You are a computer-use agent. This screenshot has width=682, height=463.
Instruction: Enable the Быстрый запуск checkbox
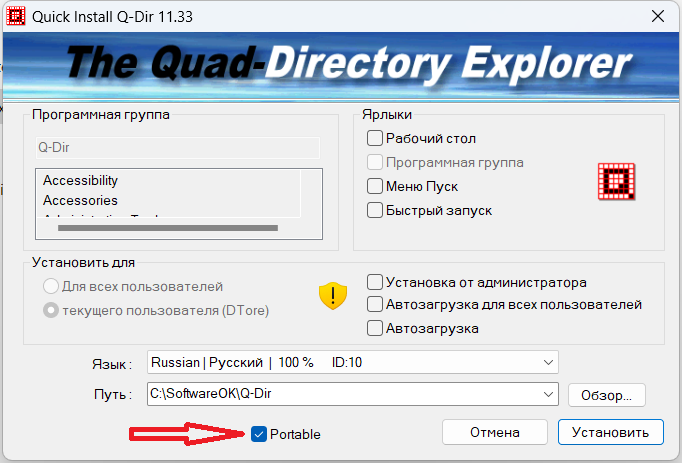pos(375,210)
